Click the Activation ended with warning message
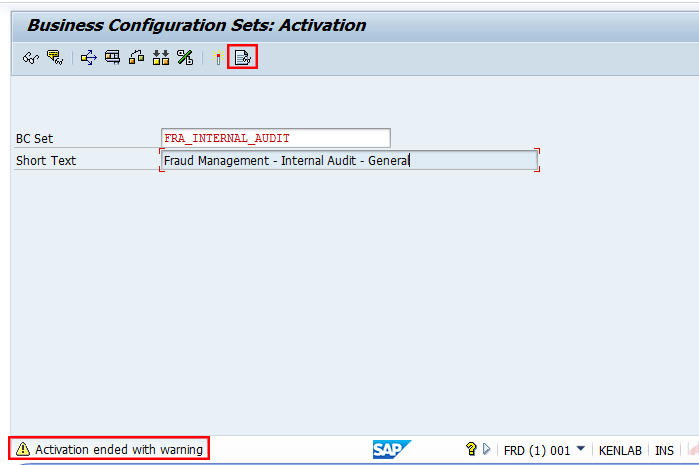Screen dimensions: 699x465 [119, 449]
